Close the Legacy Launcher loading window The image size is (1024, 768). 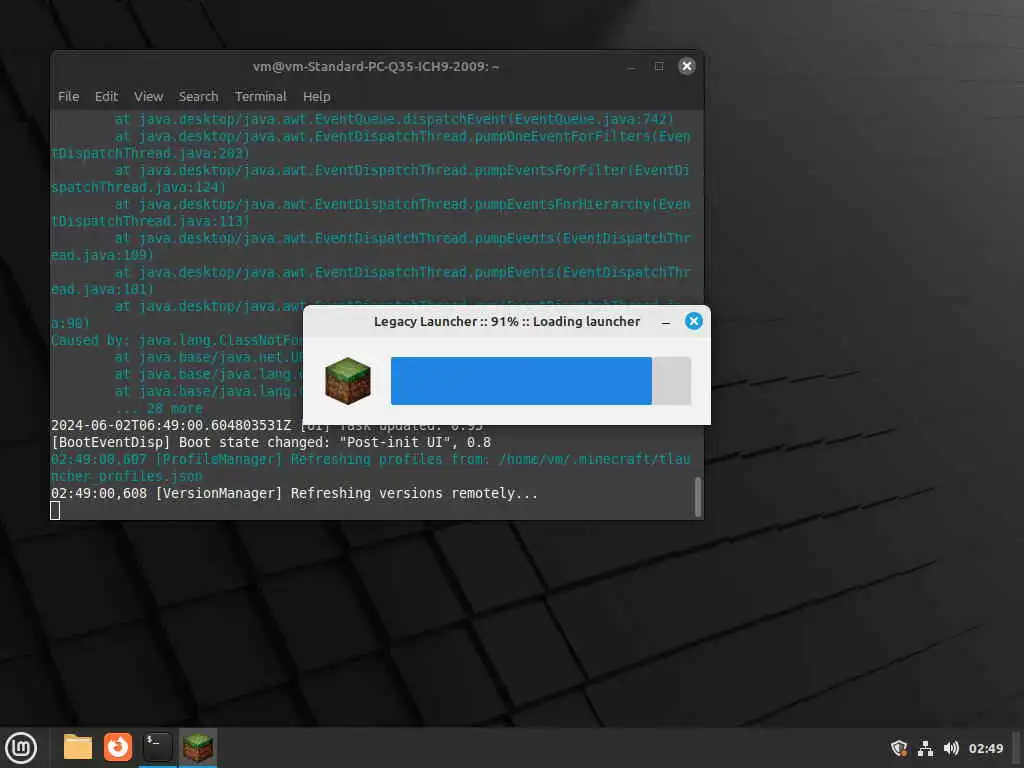(x=694, y=321)
